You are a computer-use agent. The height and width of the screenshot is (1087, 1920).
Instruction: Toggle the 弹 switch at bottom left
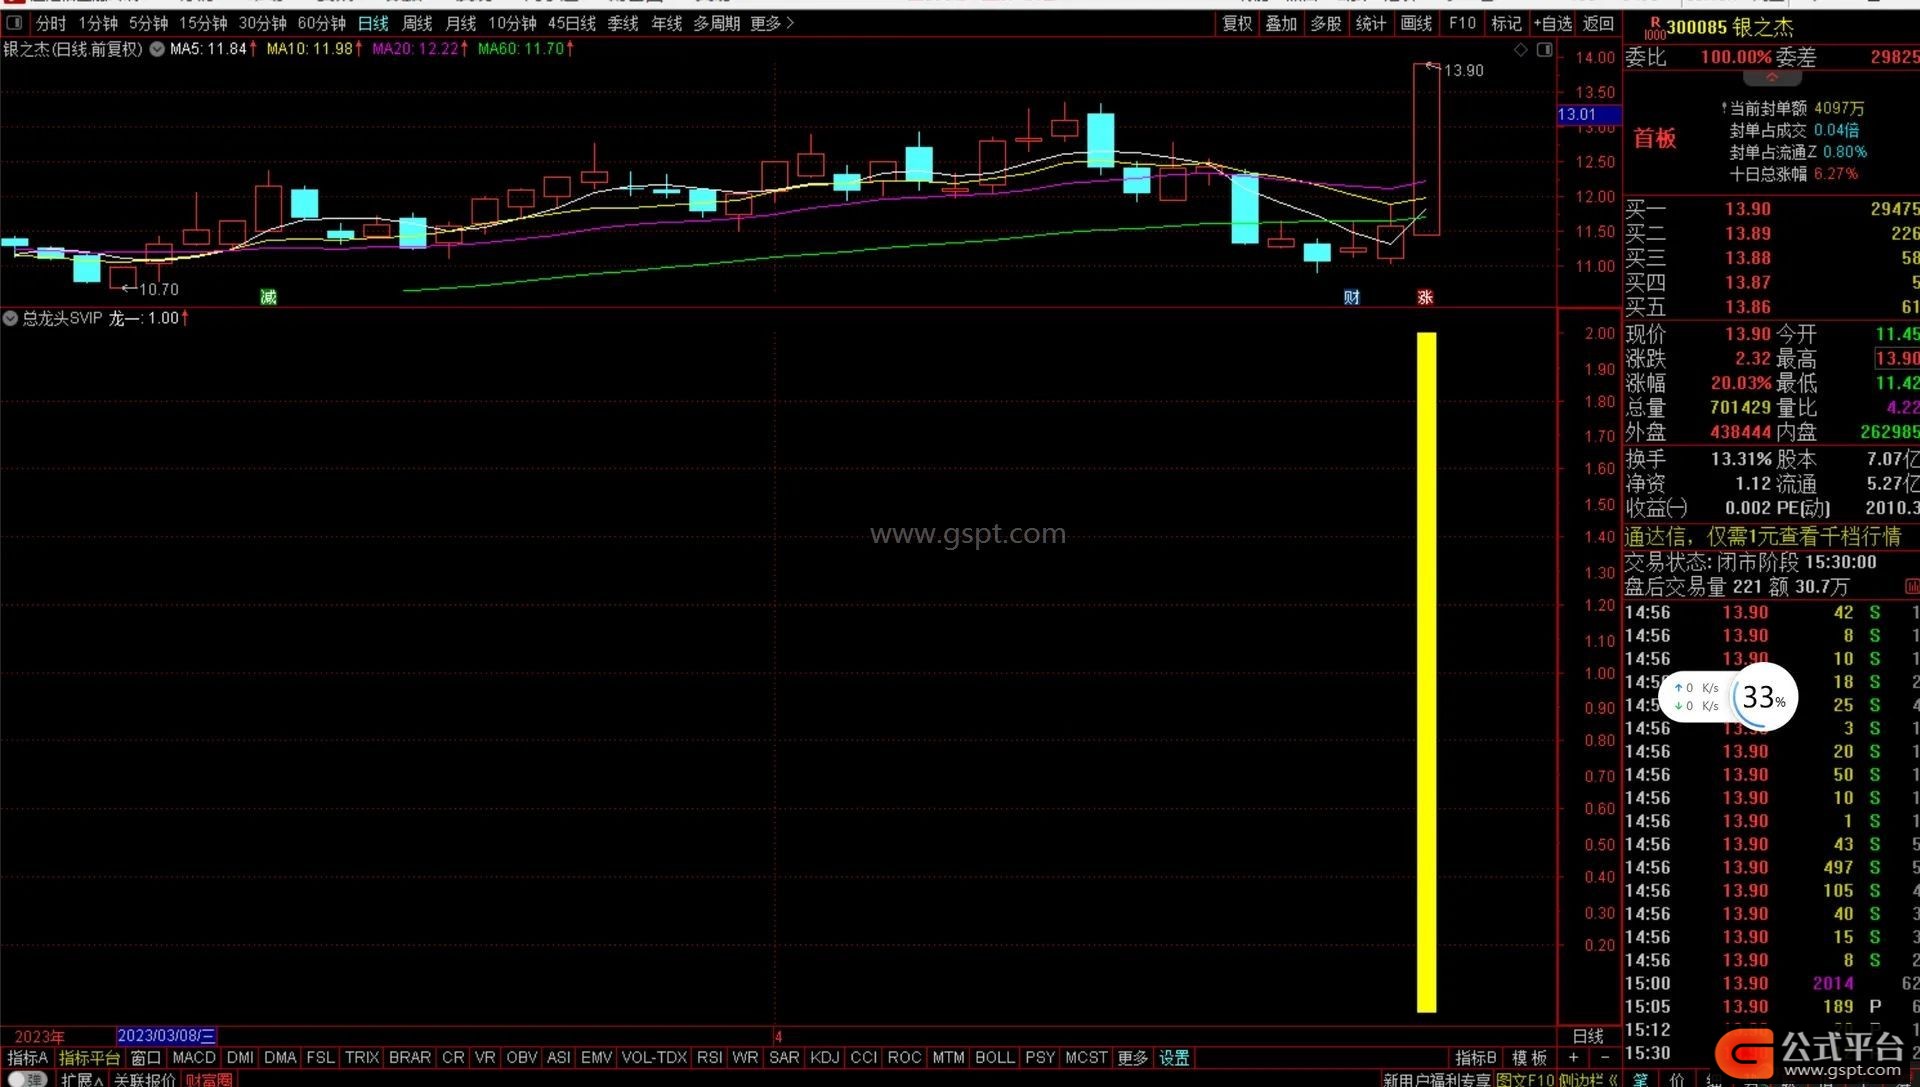[27, 1080]
